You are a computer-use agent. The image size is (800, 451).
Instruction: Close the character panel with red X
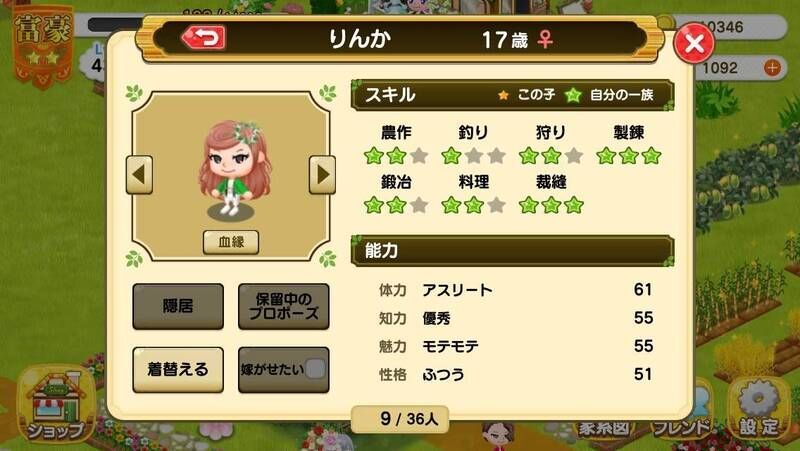(694, 43)
